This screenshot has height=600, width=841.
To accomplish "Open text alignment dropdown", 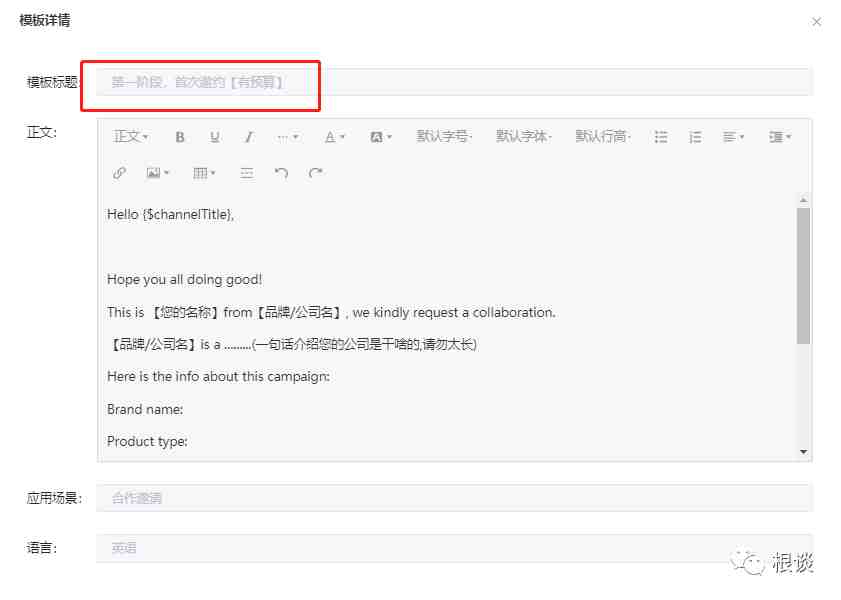I will [x=733, y=137].
